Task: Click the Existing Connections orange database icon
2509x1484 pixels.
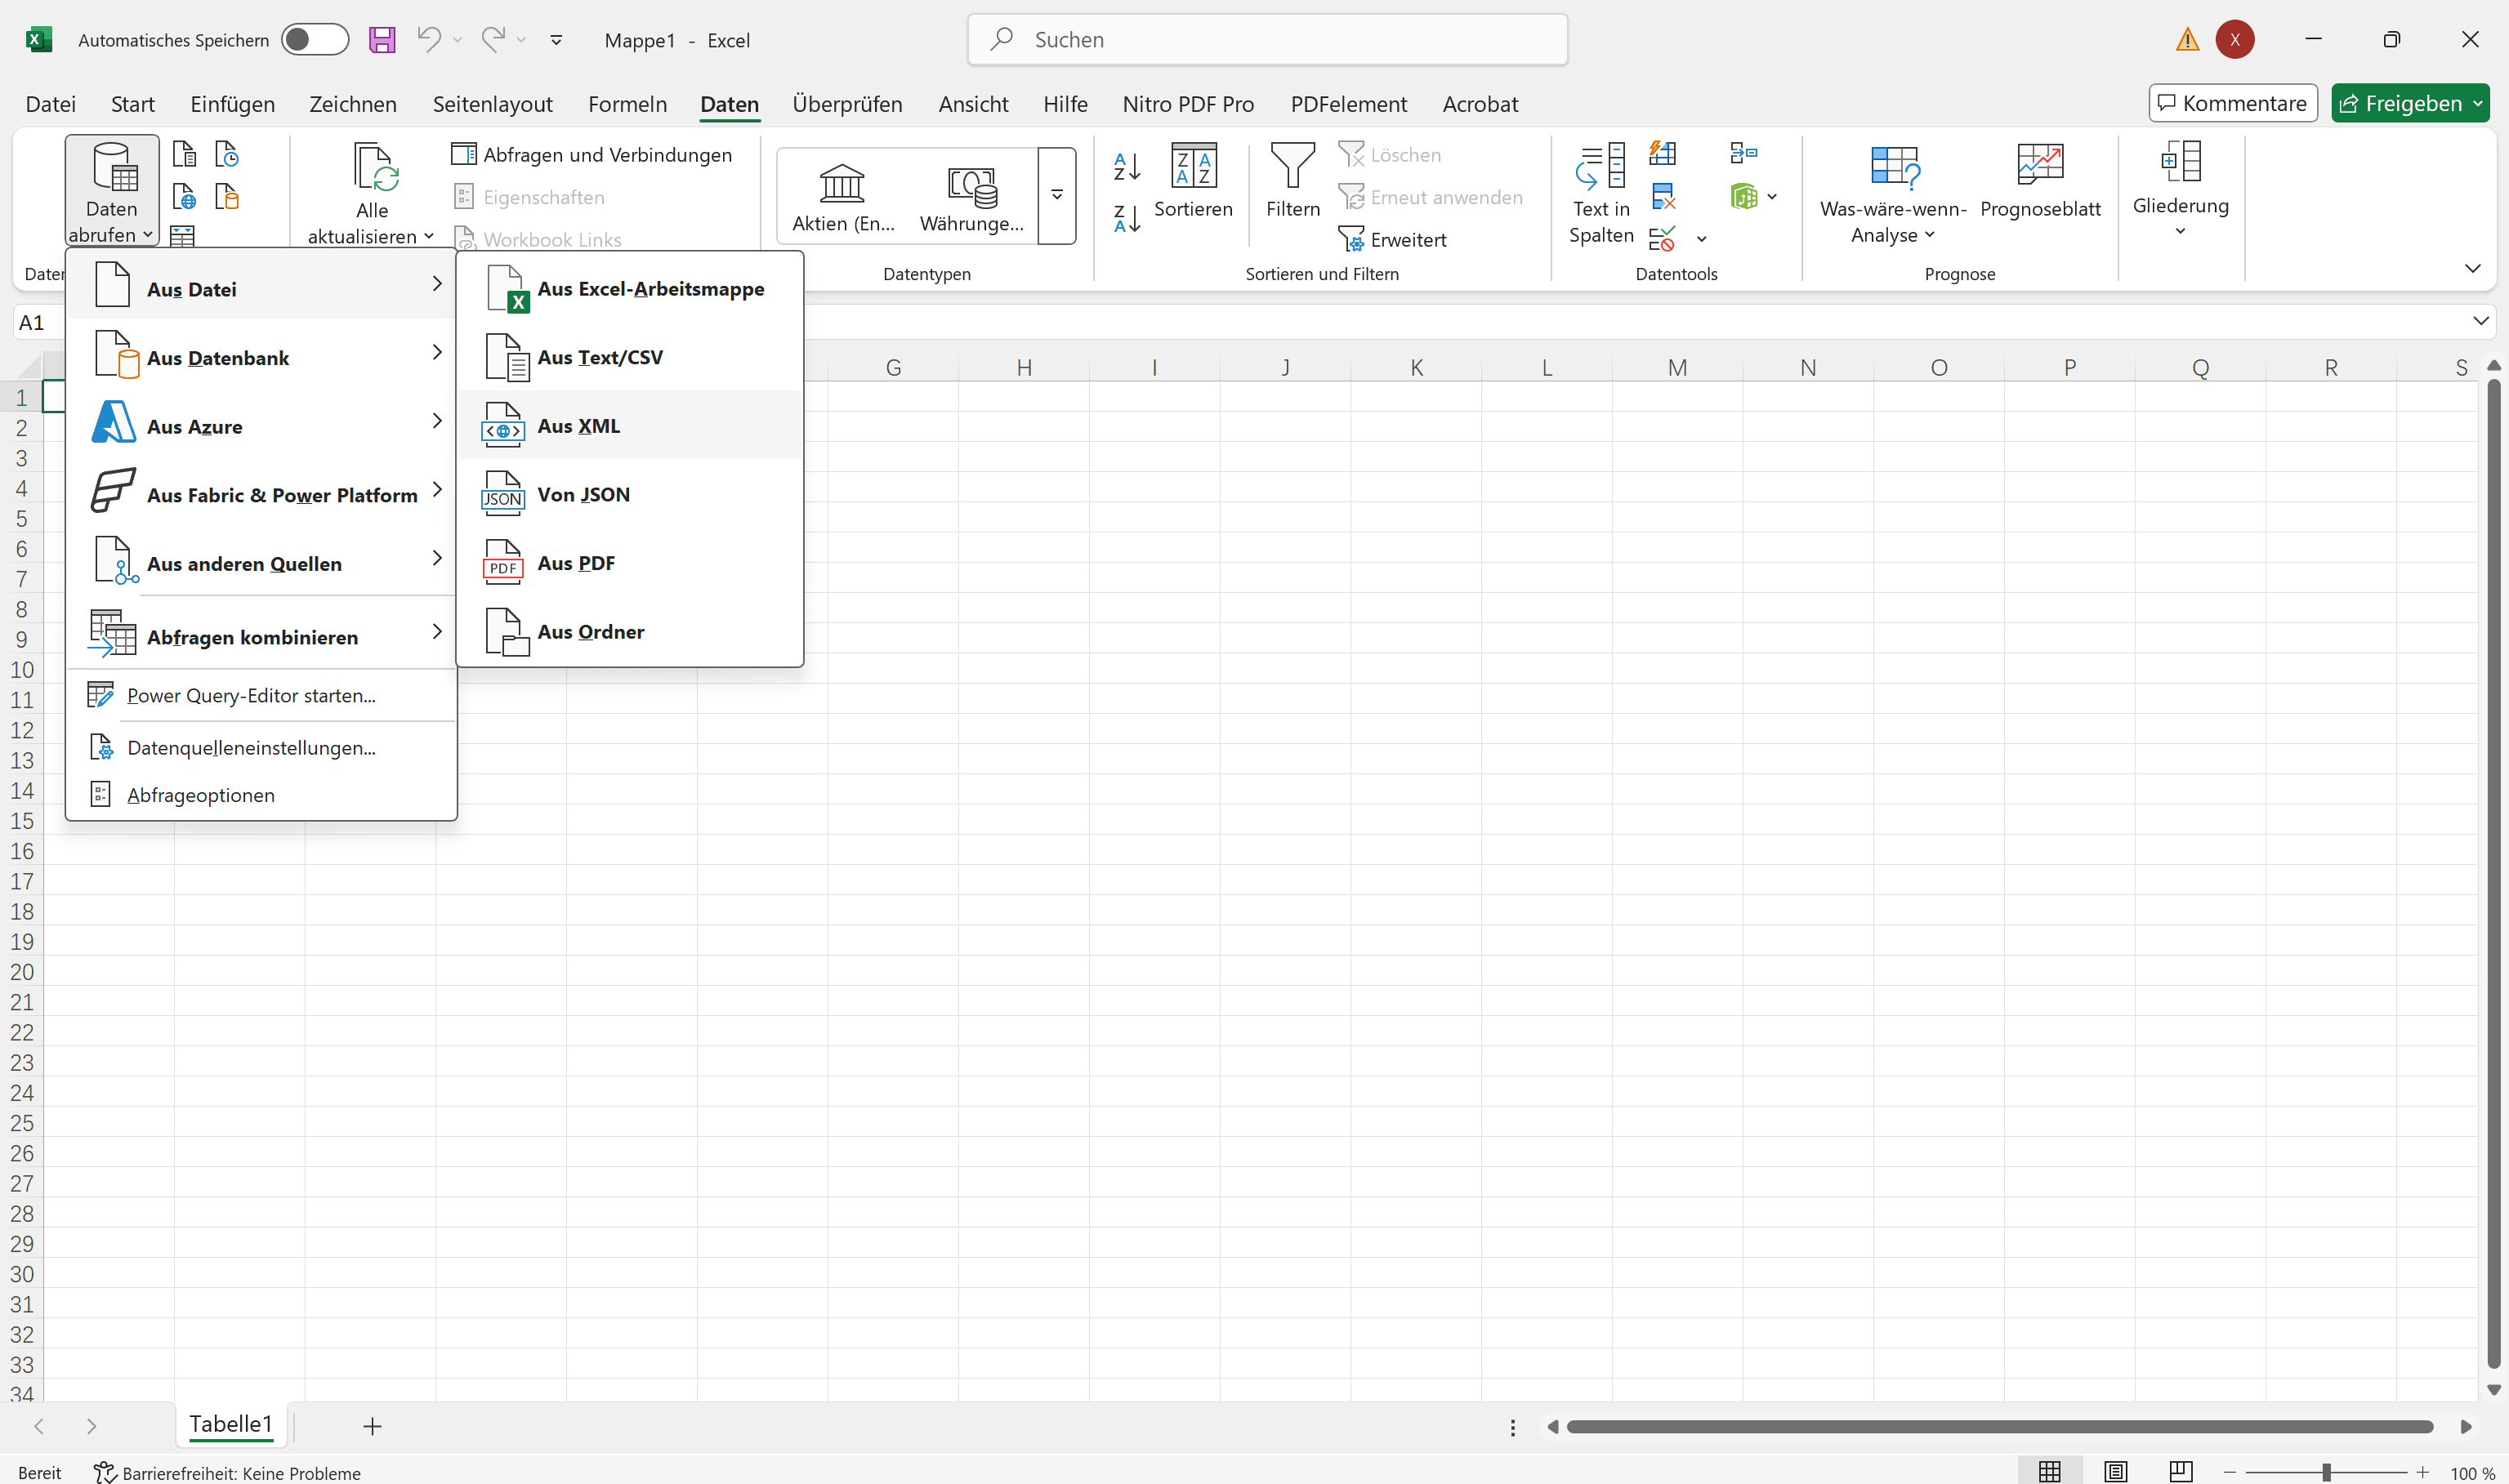Action: click(227, 197)
